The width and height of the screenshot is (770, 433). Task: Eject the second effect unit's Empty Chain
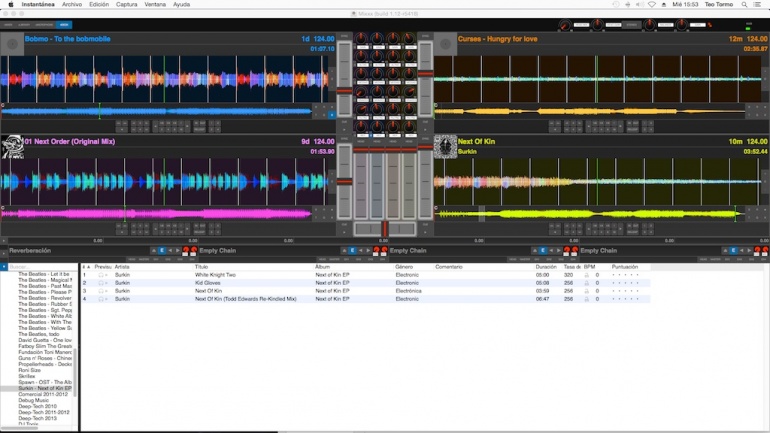(344, 250)
